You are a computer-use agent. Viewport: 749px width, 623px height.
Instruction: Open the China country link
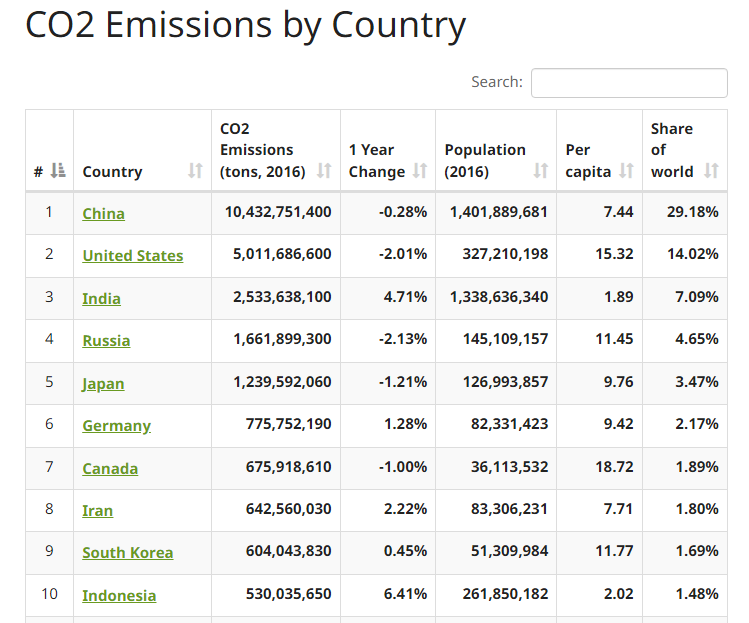tap(103, 213)
